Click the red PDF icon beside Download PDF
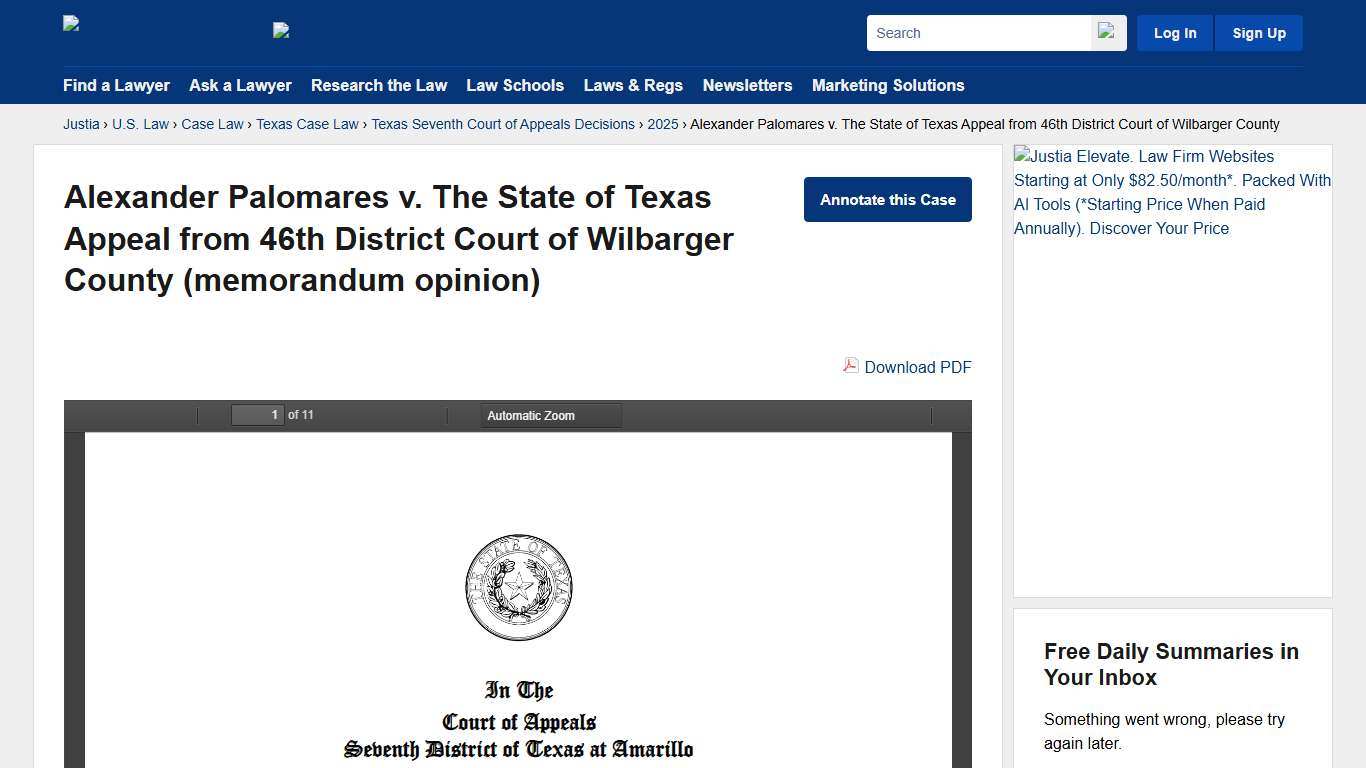 [x=849, y=367]
